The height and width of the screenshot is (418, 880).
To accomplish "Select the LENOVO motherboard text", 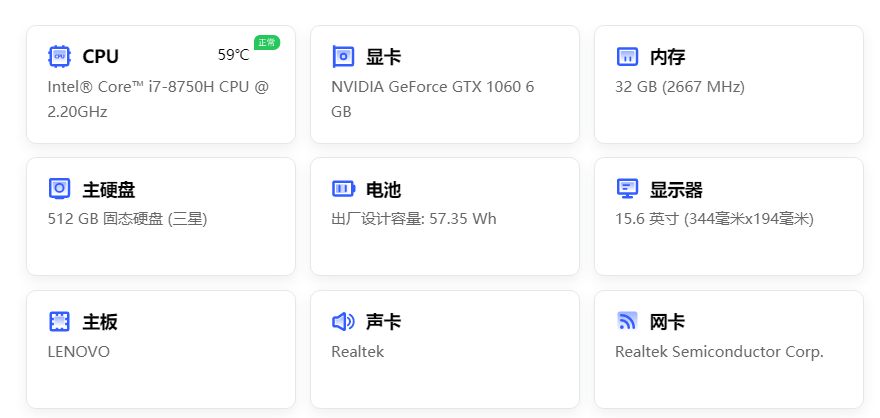I will pyautogui.click(x=79, y=352).
